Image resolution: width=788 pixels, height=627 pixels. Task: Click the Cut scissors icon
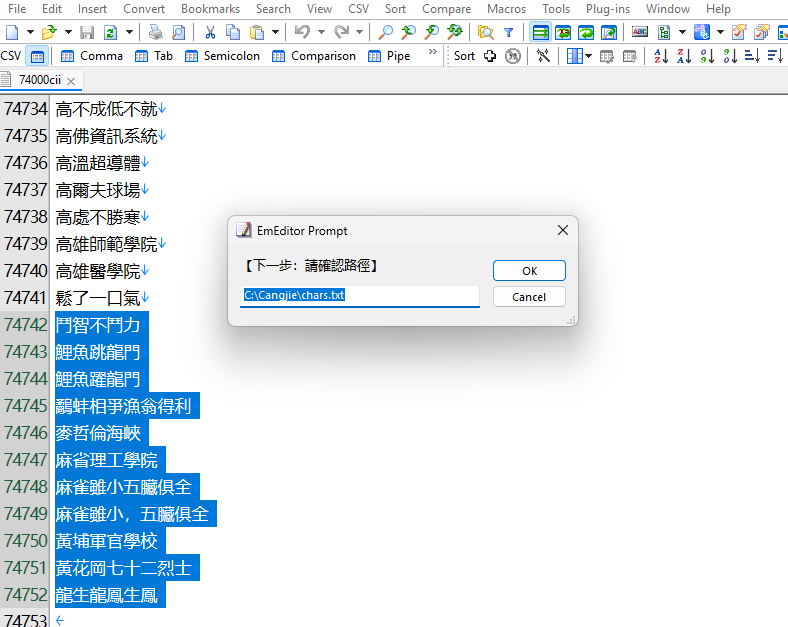(x=210, y=33)
